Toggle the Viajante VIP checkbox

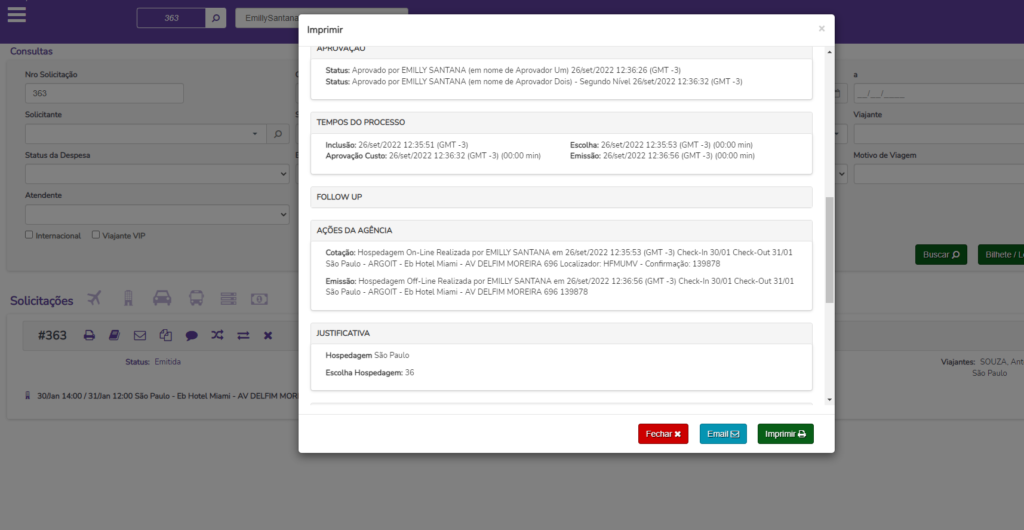click(x=96, y=235)
